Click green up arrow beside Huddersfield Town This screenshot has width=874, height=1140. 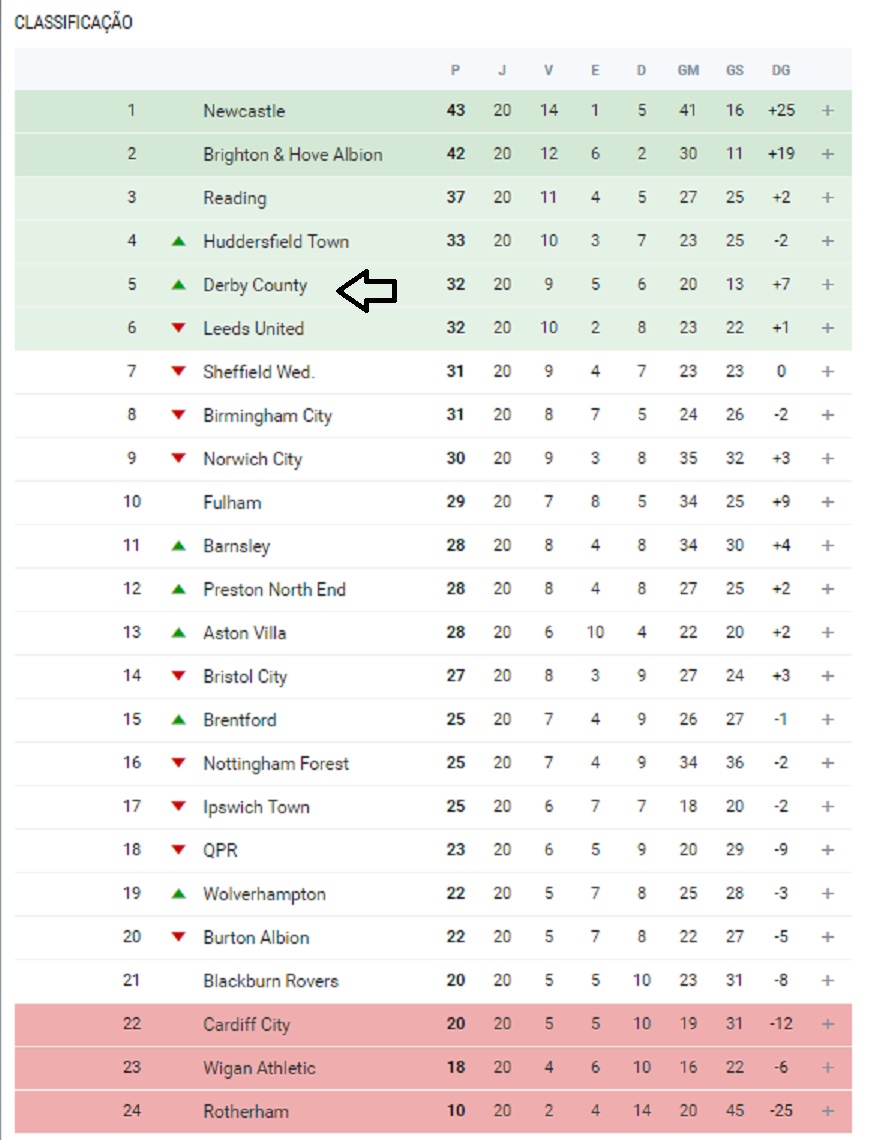(179, 241)
